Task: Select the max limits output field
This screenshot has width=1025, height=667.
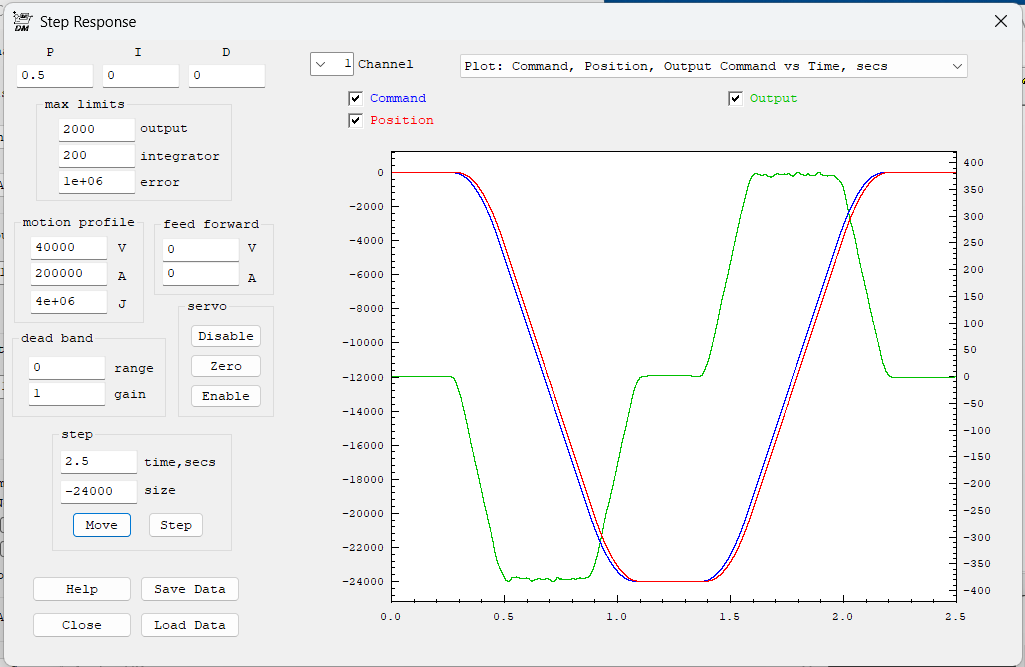Action: pos(96,129)
